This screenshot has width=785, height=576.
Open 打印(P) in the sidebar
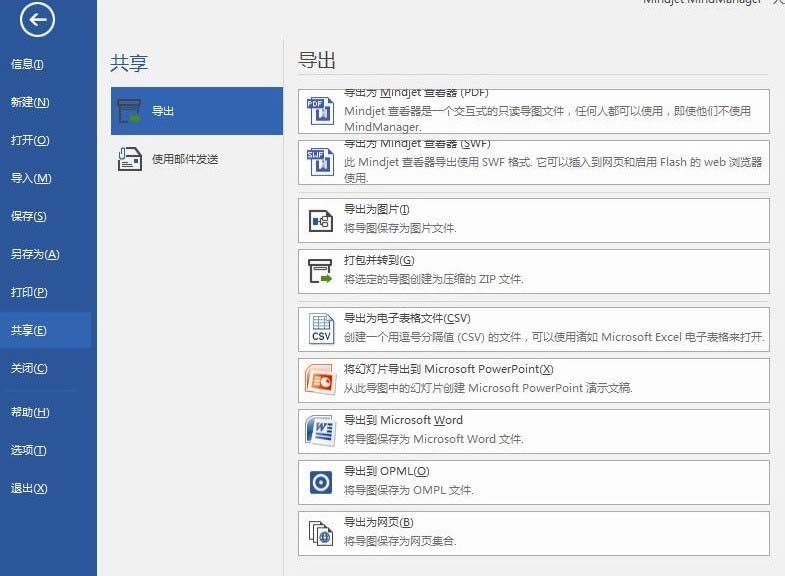[x=29, y=292]
